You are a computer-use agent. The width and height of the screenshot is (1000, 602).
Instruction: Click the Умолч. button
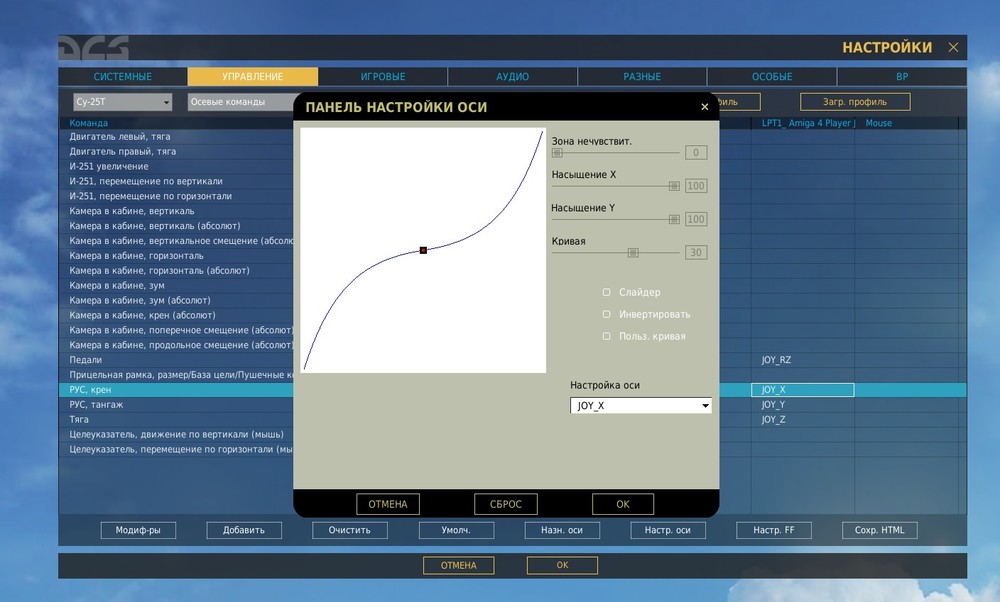(456, 530)
